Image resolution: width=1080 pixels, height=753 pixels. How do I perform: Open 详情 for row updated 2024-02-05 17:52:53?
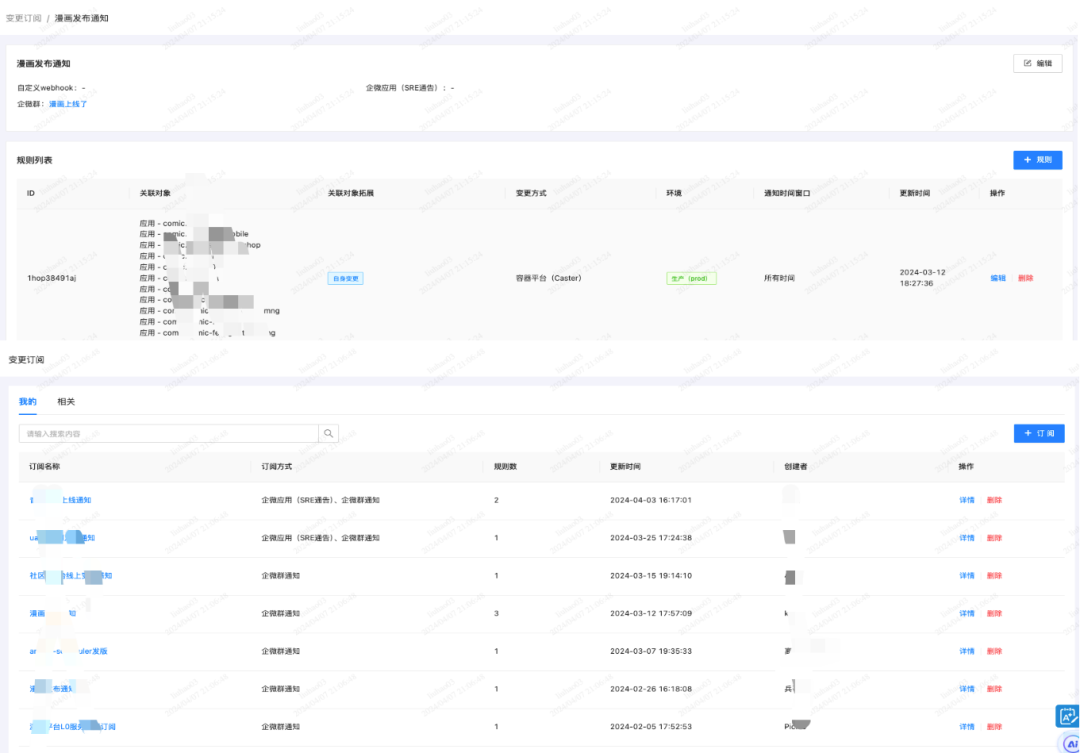967,727
